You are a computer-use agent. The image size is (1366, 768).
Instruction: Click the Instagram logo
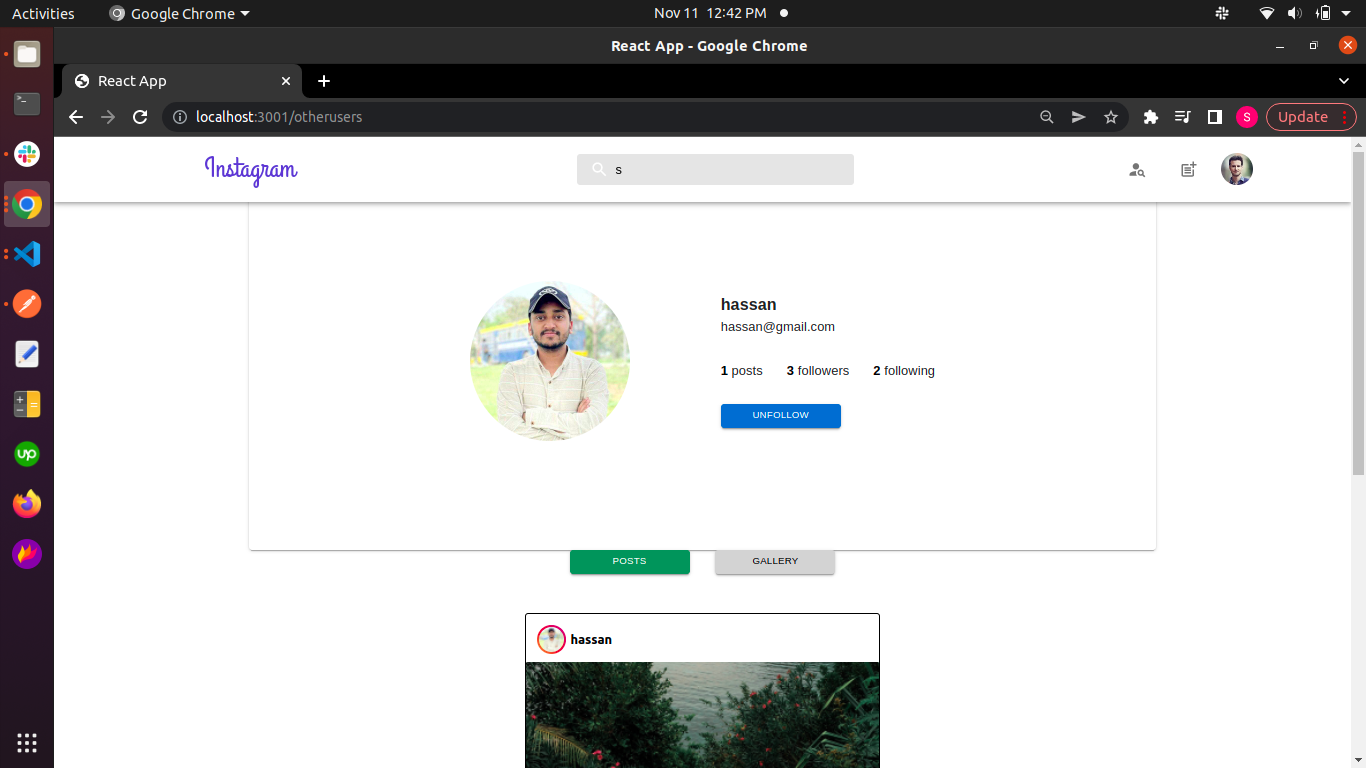click(250, 170)
